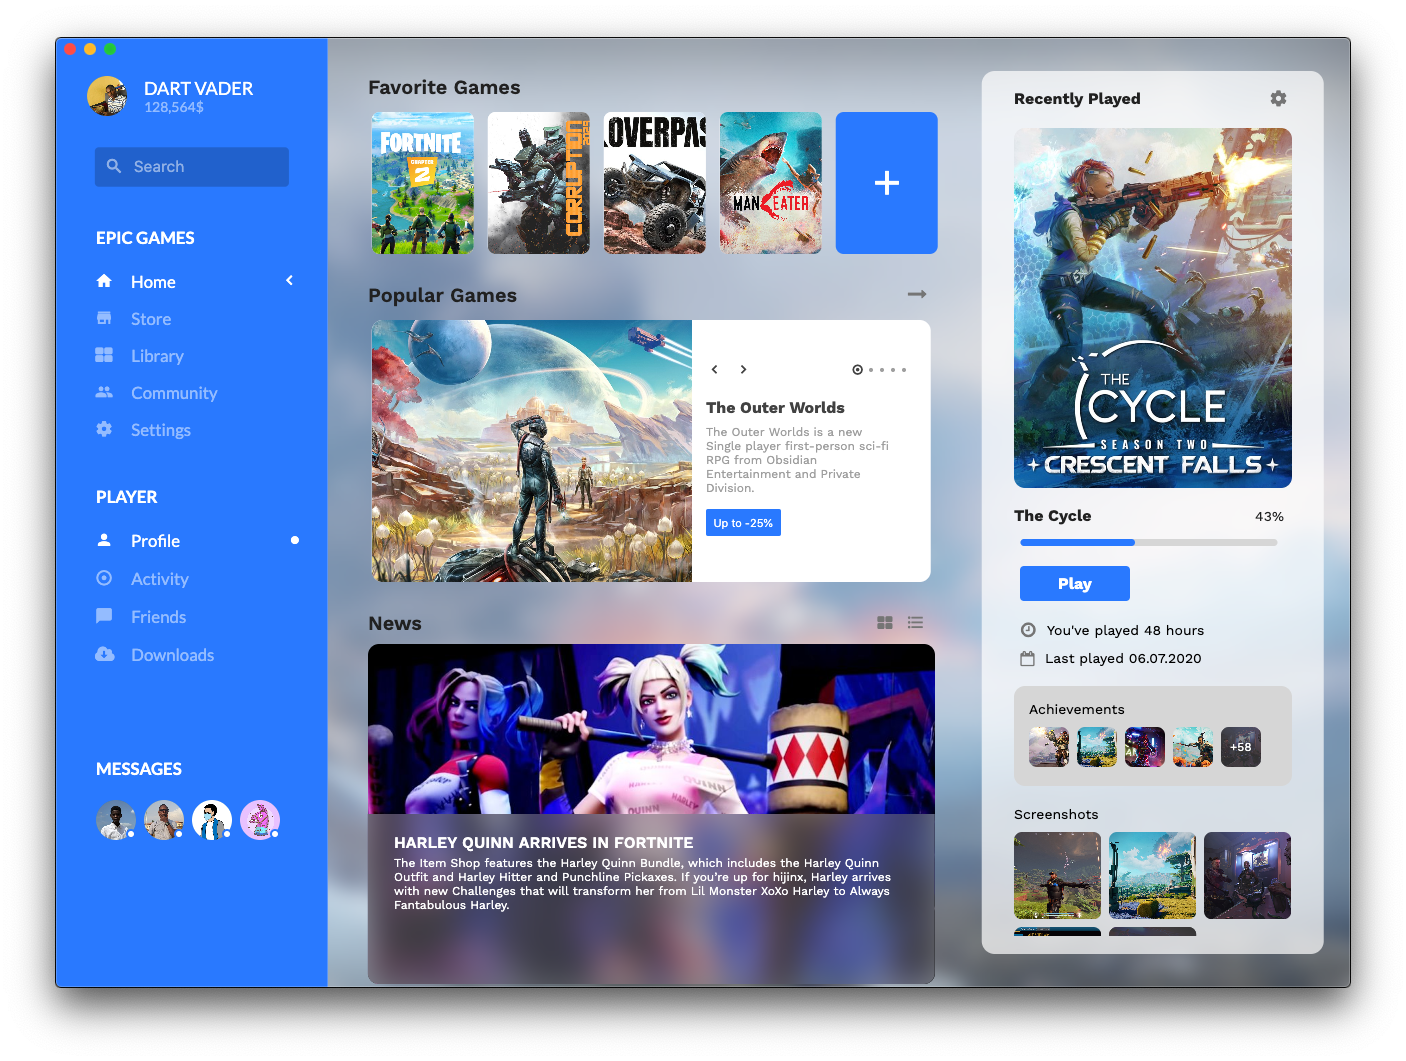Open second screenshot thumbnail
This screenshot has height=1061, width=1406.
1152,876
